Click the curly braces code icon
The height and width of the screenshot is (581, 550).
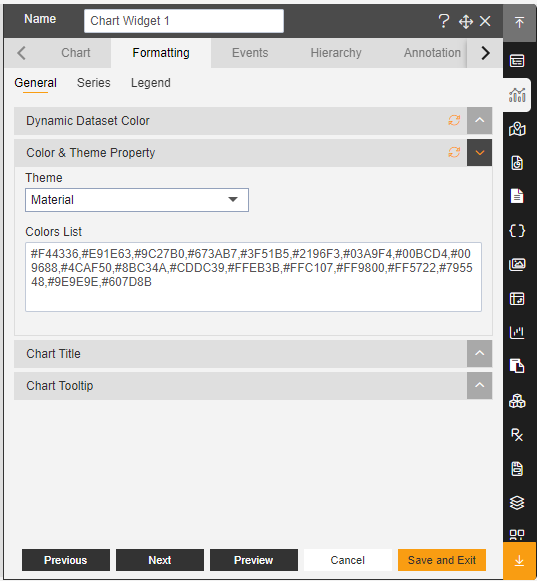click(517, 230)
